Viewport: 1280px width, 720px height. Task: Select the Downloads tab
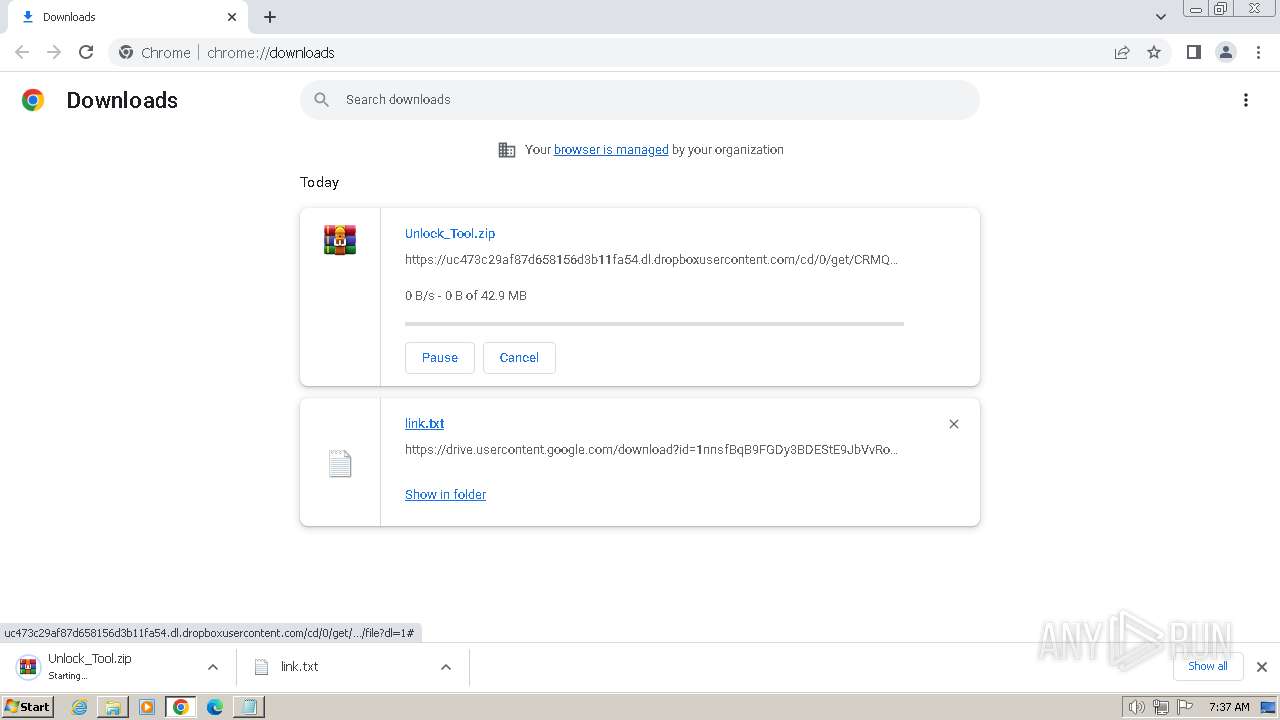coord(126,17)
